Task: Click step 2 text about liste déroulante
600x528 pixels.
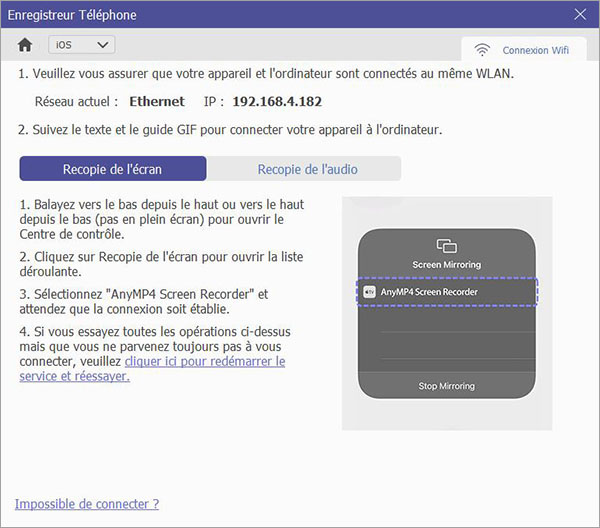Action: point(161,264)
